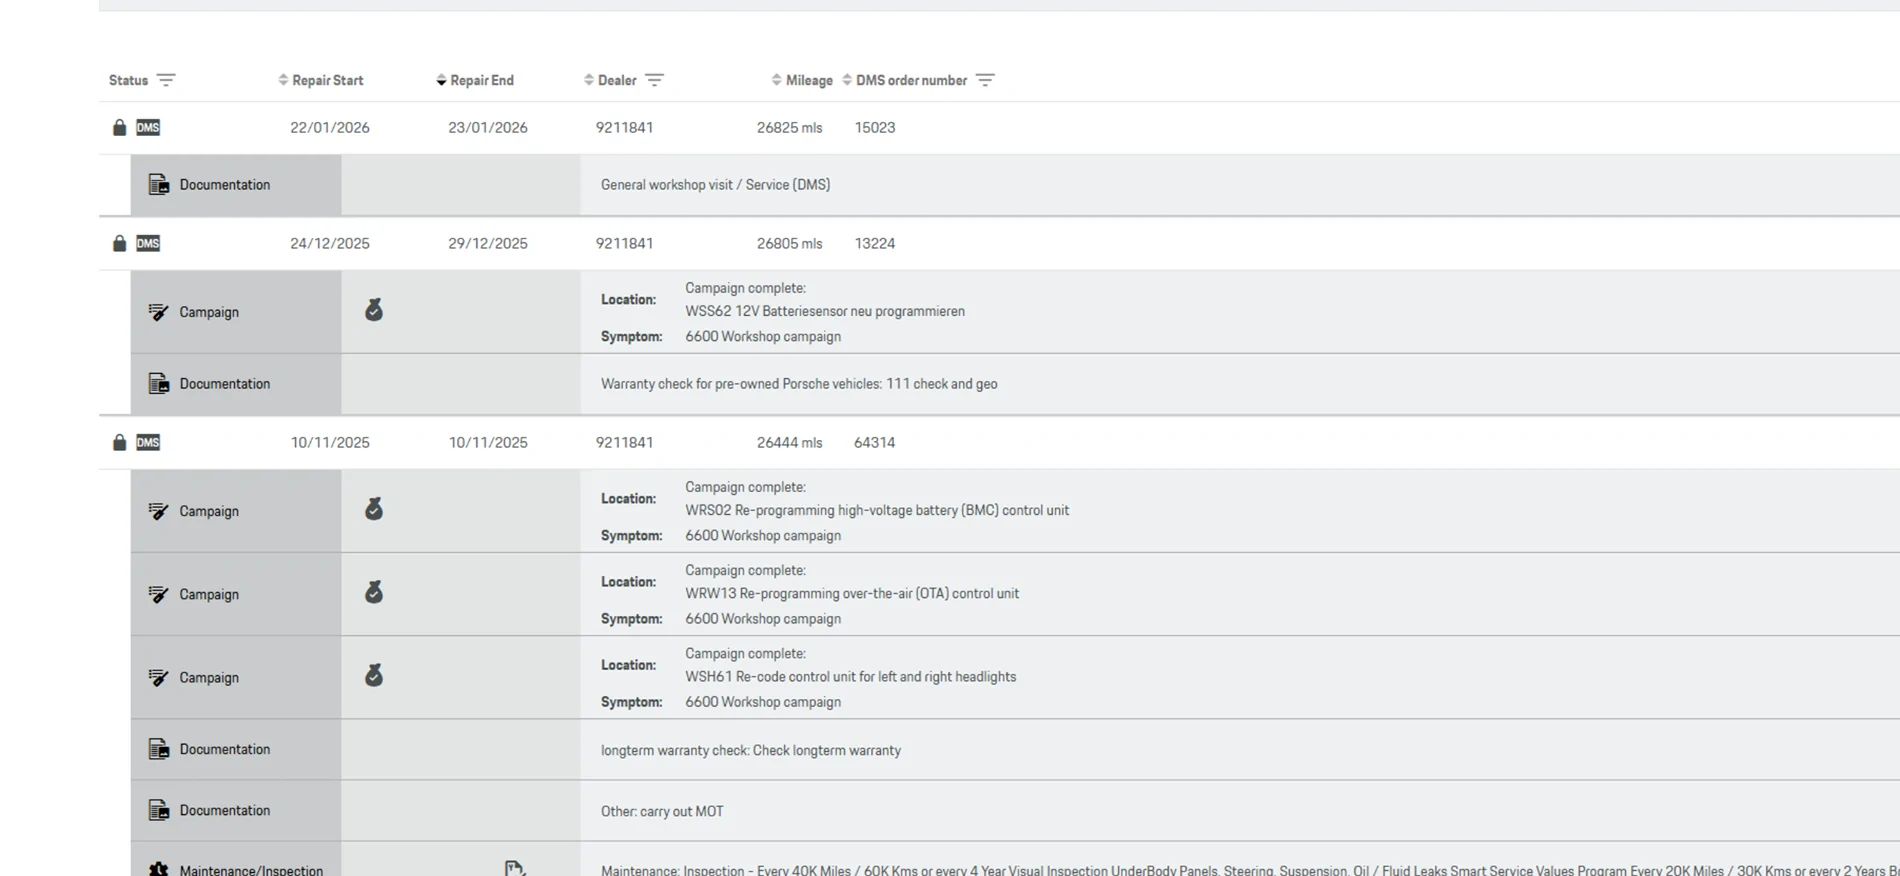Screen dimensions: 1900x876
Task: Click the DMS order number header label
Action: (911, 80)
